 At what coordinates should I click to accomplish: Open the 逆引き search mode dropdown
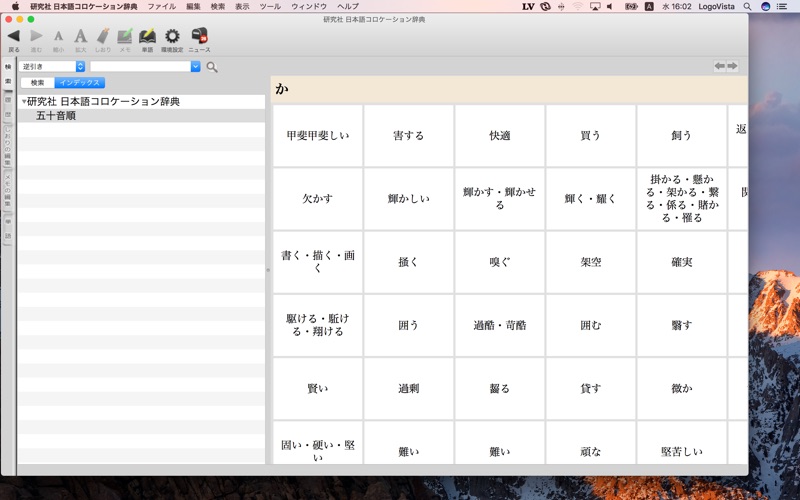[x=52, y=67]
